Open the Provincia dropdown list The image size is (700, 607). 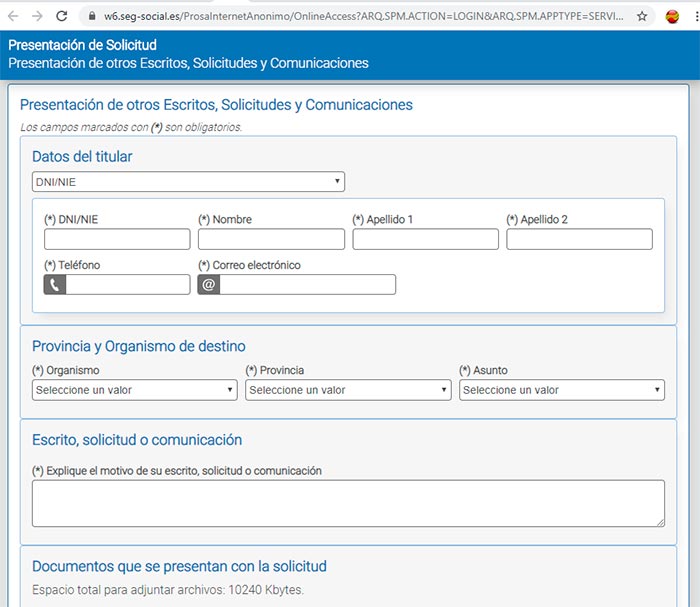coord(348,390)
